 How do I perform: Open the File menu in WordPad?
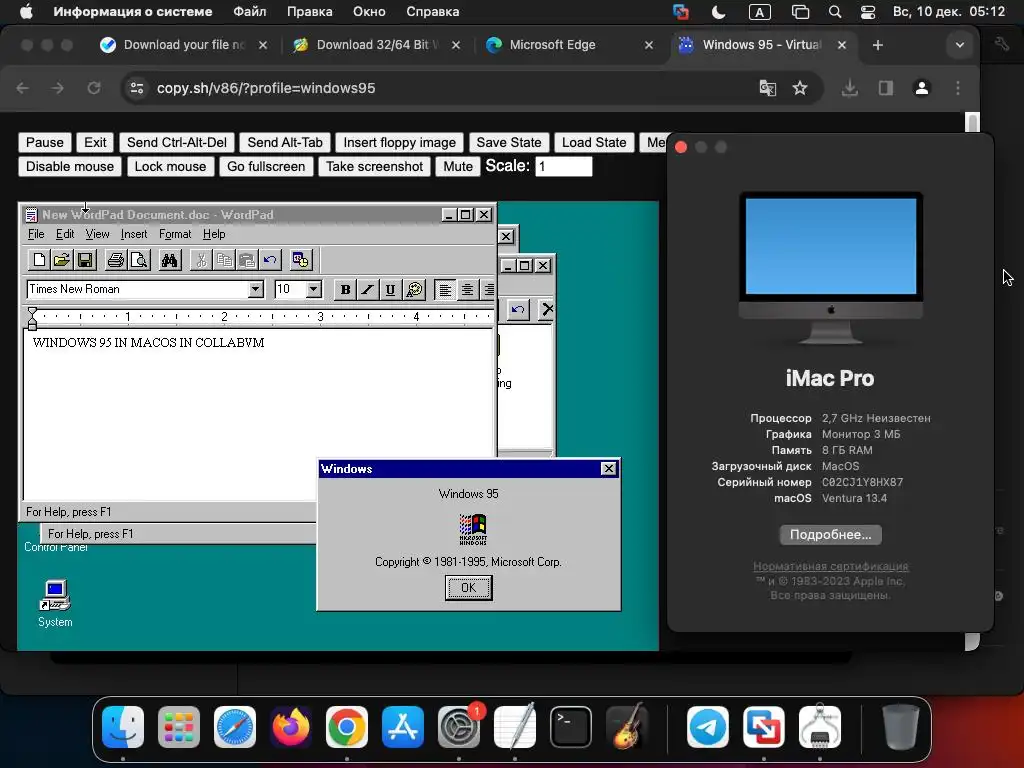(x=36, y=234)
